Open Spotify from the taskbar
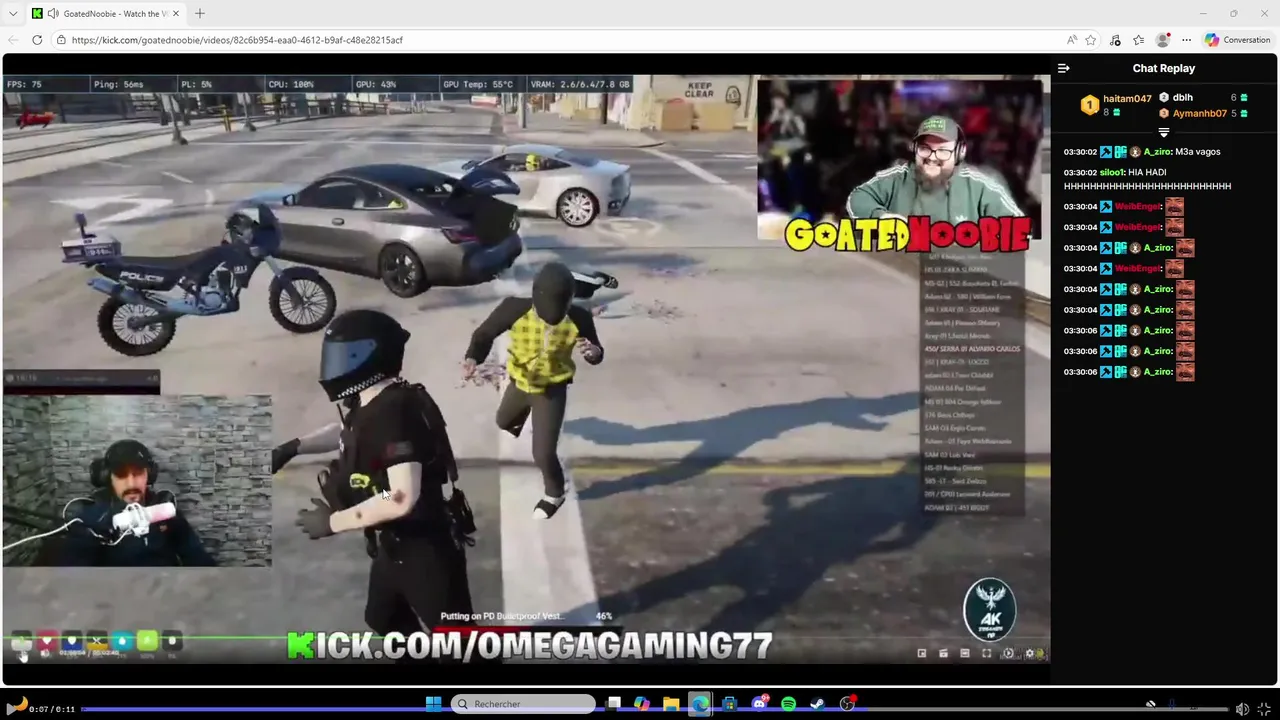The height and width of the screenshot is (720, 1280). point(788,704)
